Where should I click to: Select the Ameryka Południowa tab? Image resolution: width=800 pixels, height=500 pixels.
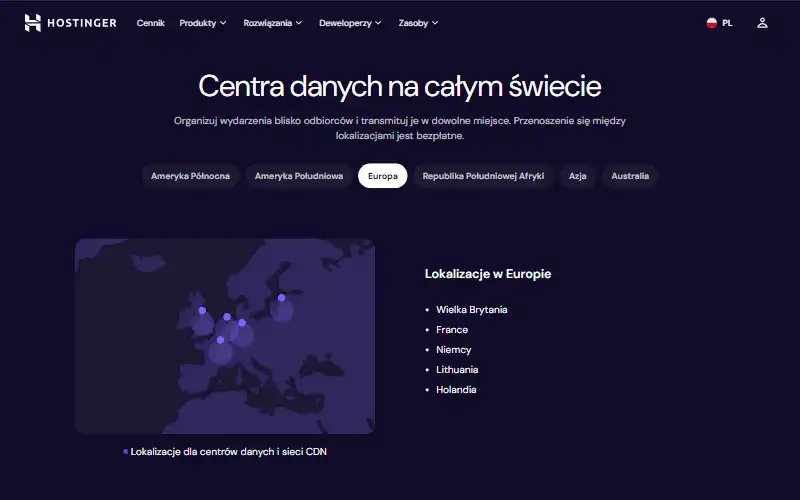point(299,176)
